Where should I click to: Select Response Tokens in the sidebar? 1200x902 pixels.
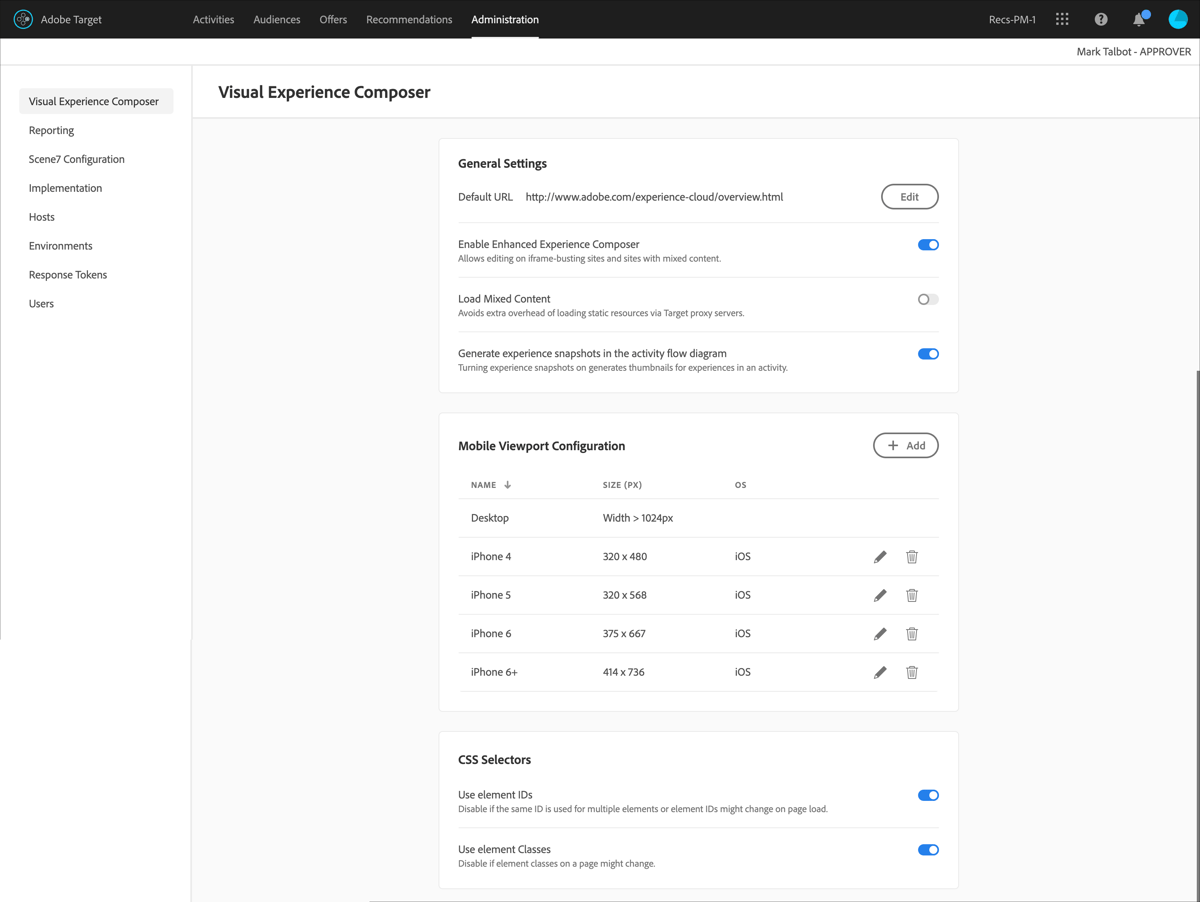click(x=68, y=274)
